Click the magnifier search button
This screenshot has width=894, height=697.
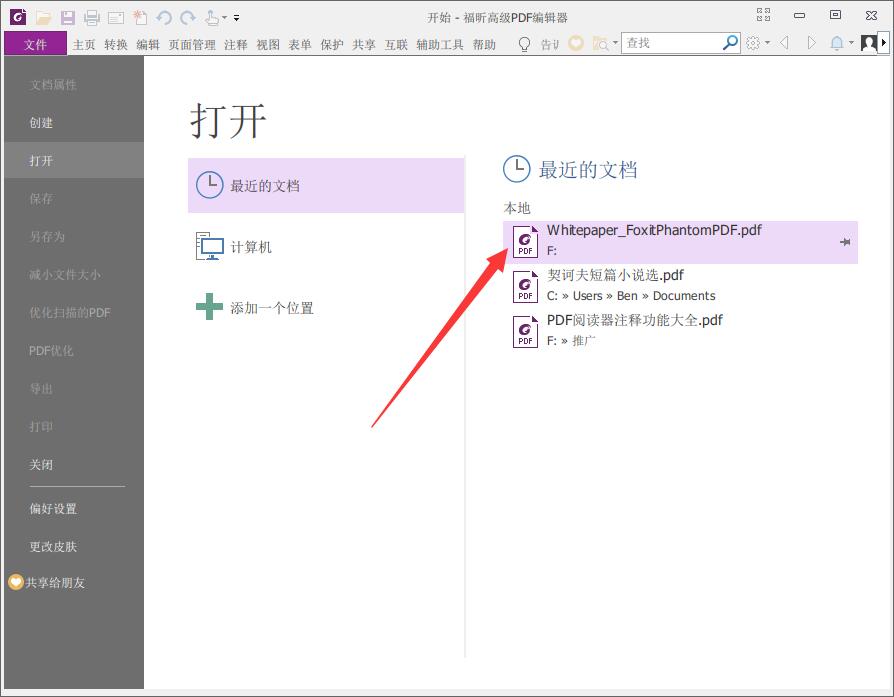pyautogui.click(x=730, y=43)
